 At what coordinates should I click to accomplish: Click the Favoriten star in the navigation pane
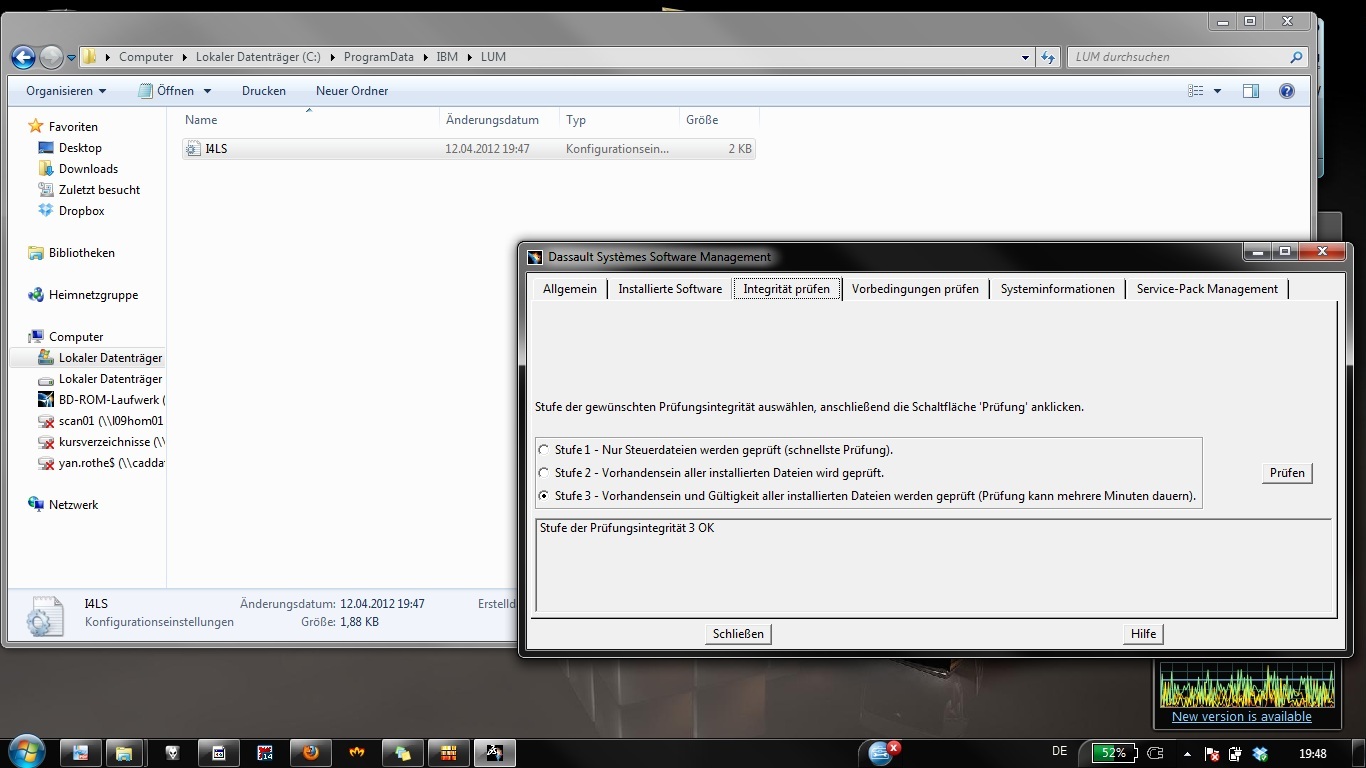tap(36, 127)
